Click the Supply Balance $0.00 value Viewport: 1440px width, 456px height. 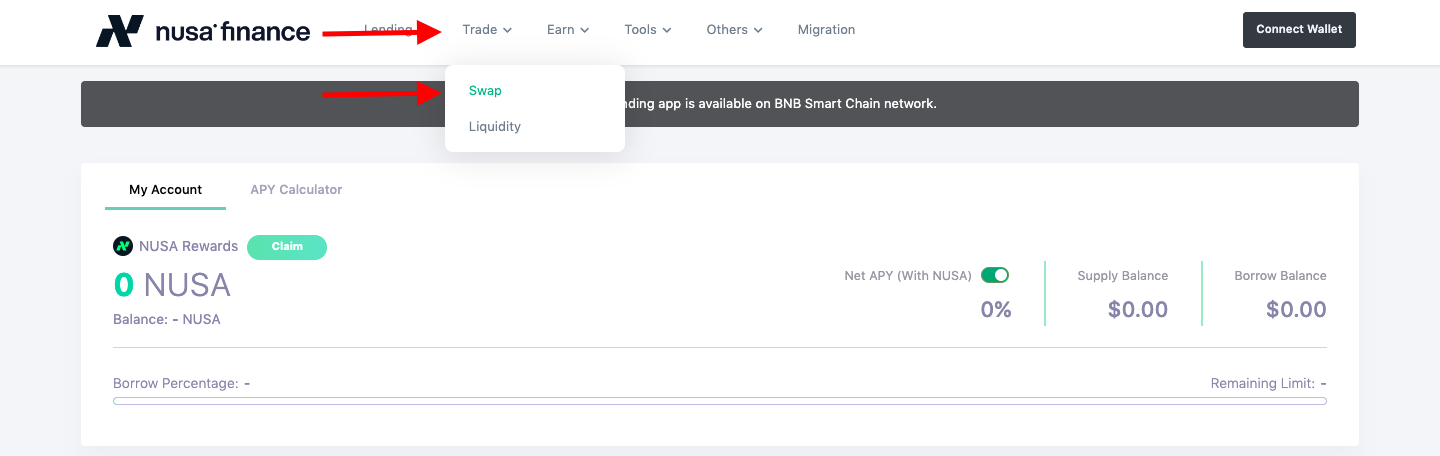click(1138, 310)
